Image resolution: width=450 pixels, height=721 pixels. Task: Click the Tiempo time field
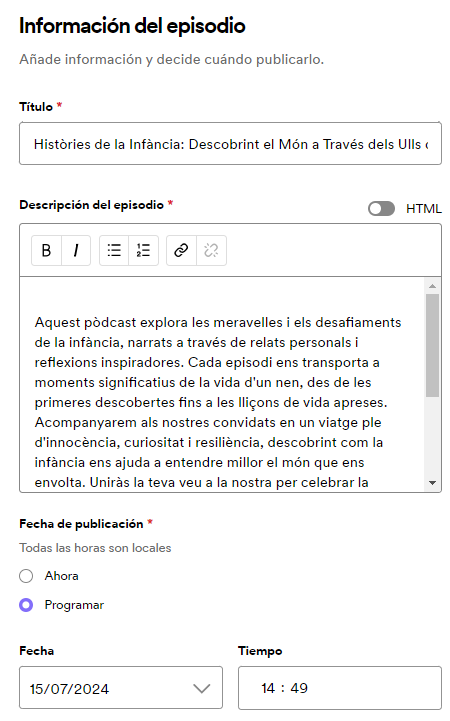tap(340, 688)
